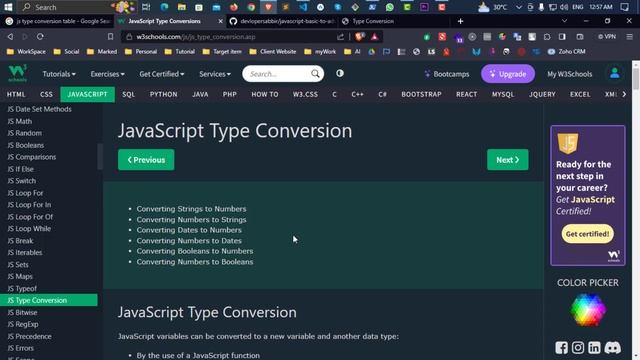Open the Facebook social icon

(561, 348)
